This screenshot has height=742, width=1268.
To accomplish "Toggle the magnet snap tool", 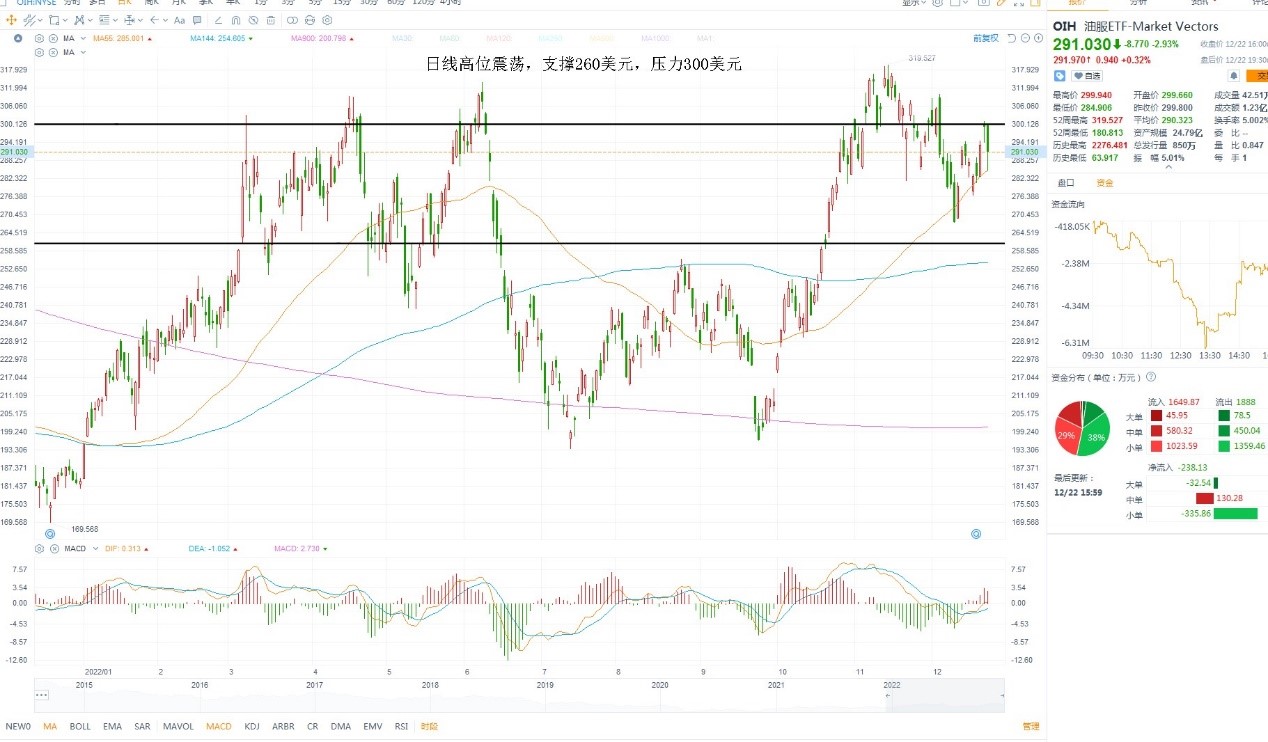I will click(236, 20).
